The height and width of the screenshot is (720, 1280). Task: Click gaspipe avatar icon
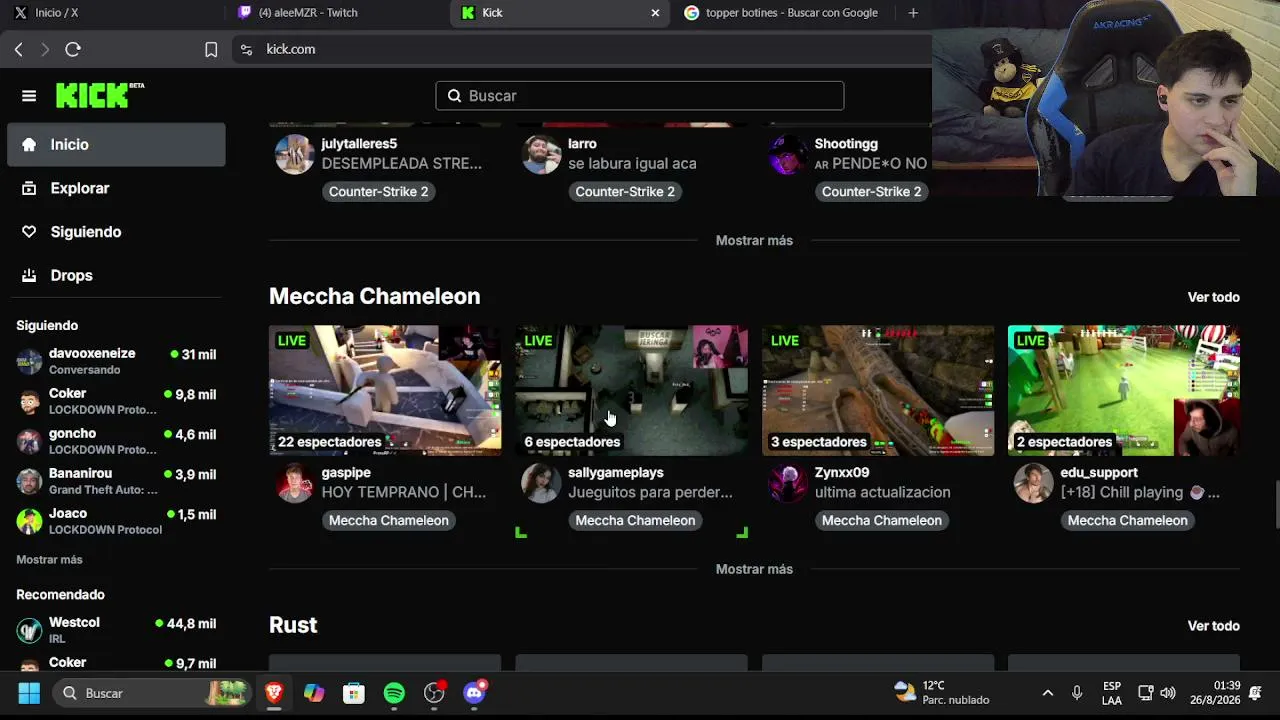(x=294, y=484)
